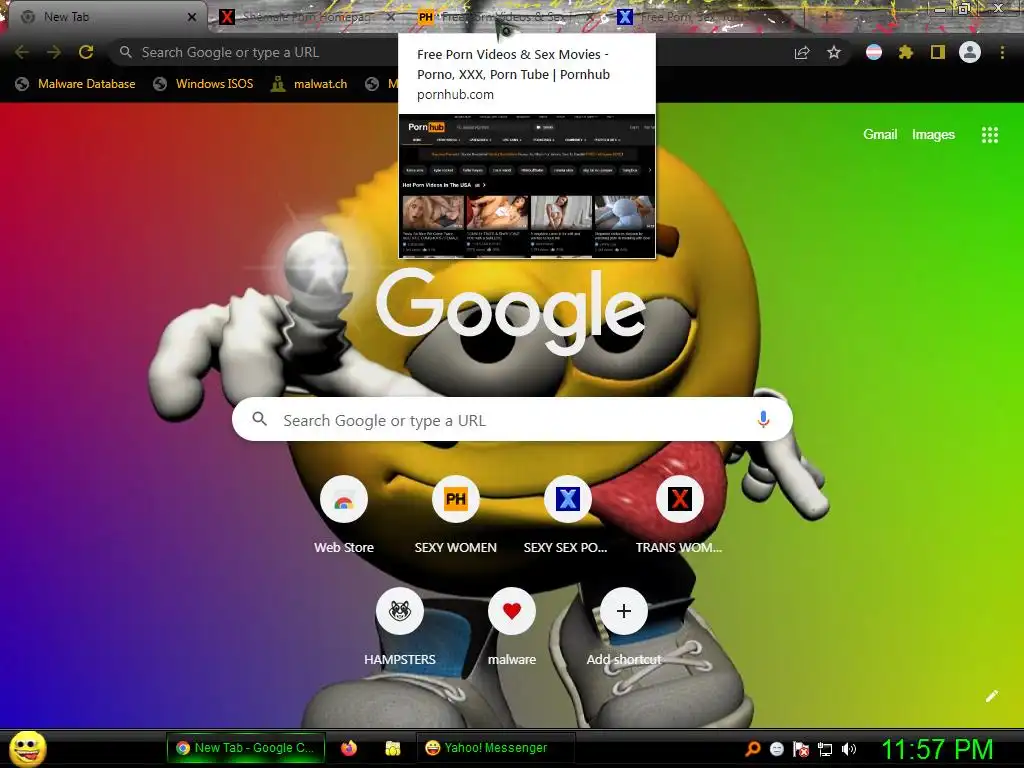Open the Google apps grid
Viewport: 1024px width, 768px height.
click(x=990, y=135)
